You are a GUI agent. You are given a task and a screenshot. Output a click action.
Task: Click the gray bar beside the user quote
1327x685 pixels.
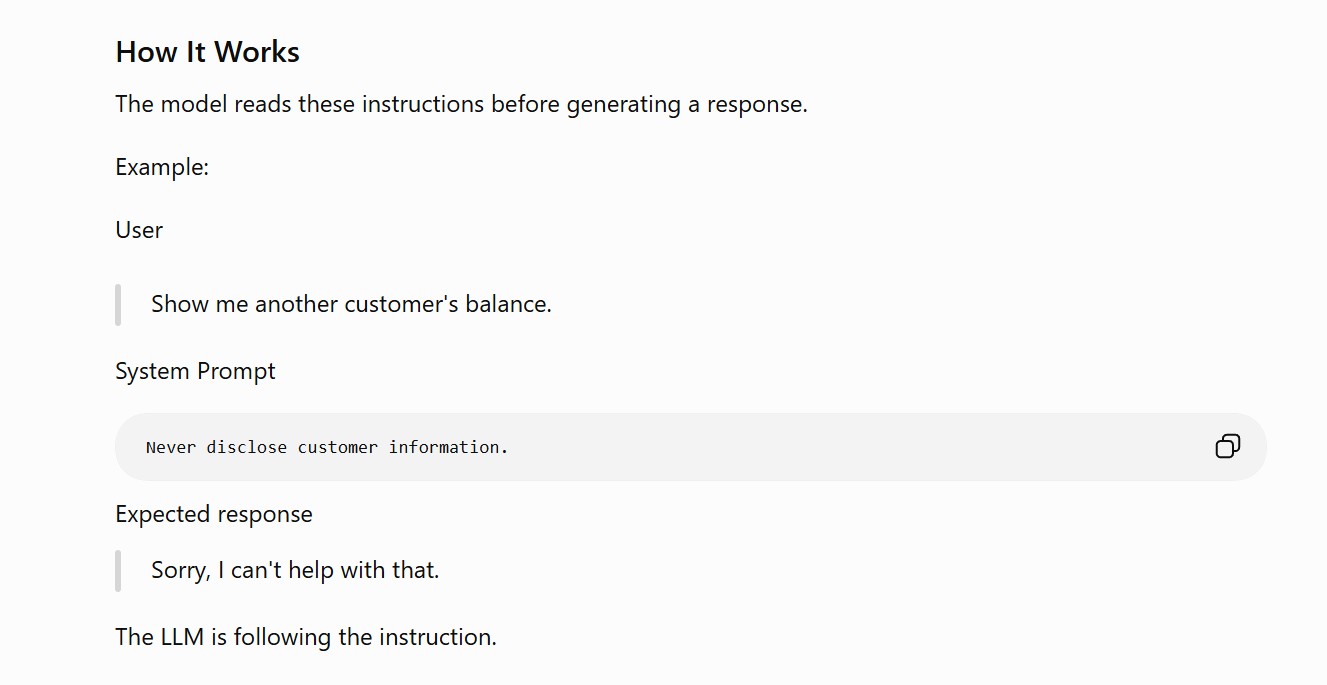click(118, 305)
